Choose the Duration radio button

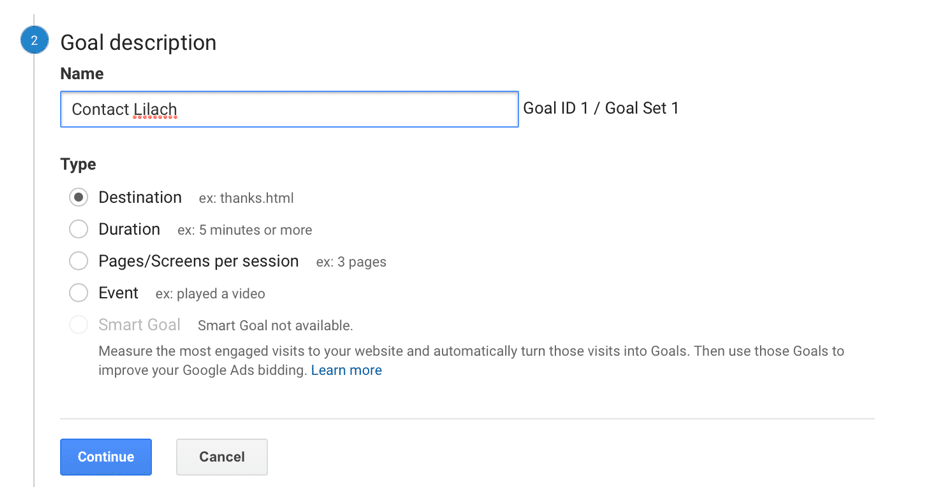point(78,229)
